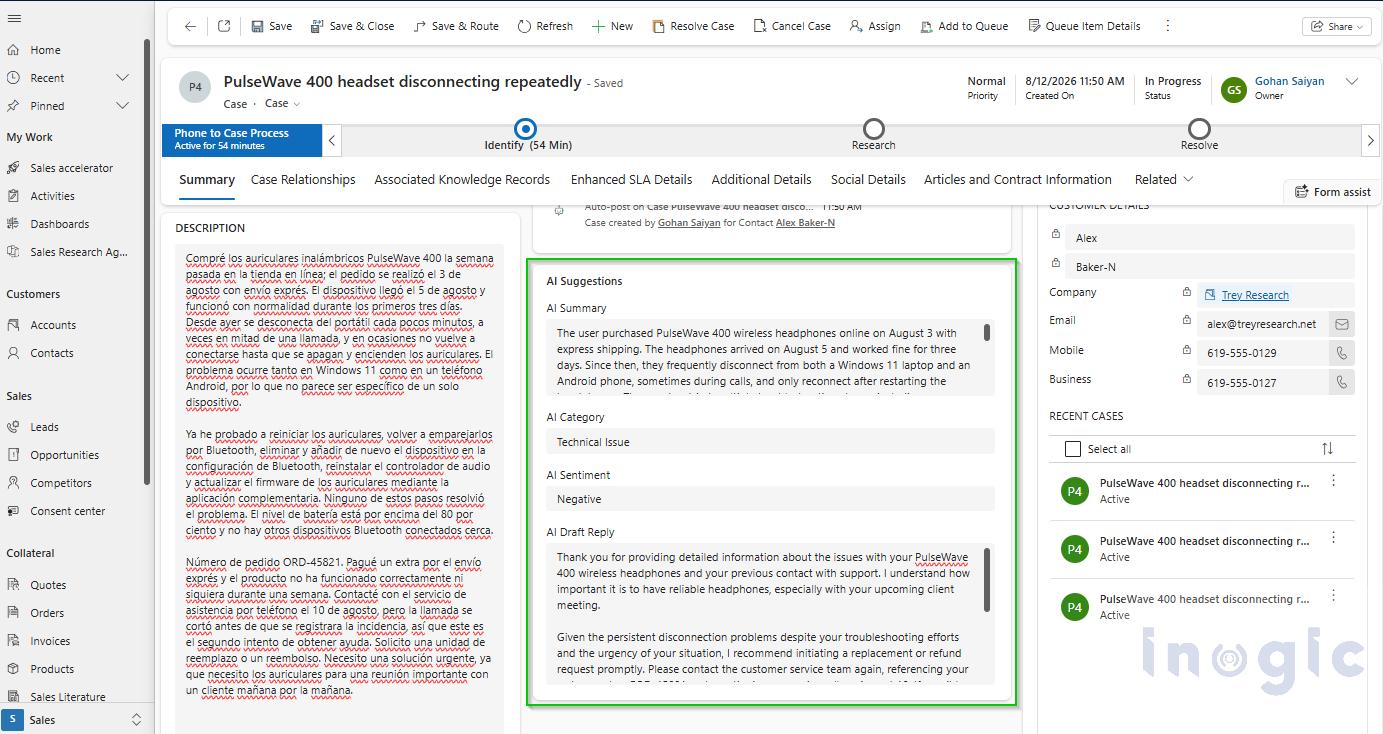
Task: Open Competitors in sidebar
Action: click(60, 483)
